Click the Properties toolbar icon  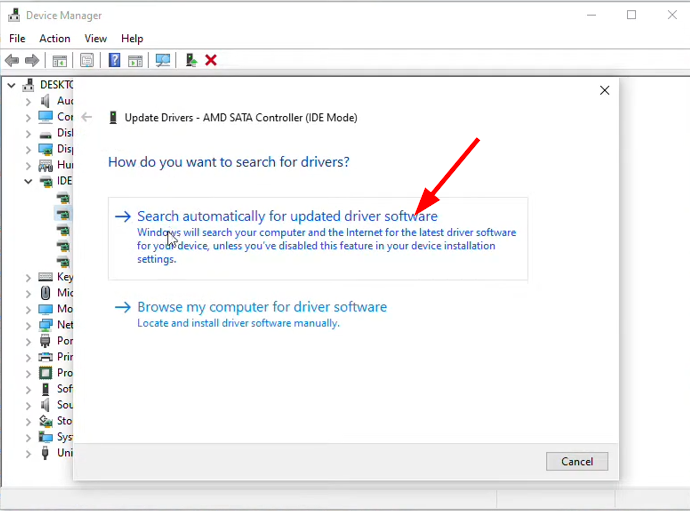[x=87, y=60]
